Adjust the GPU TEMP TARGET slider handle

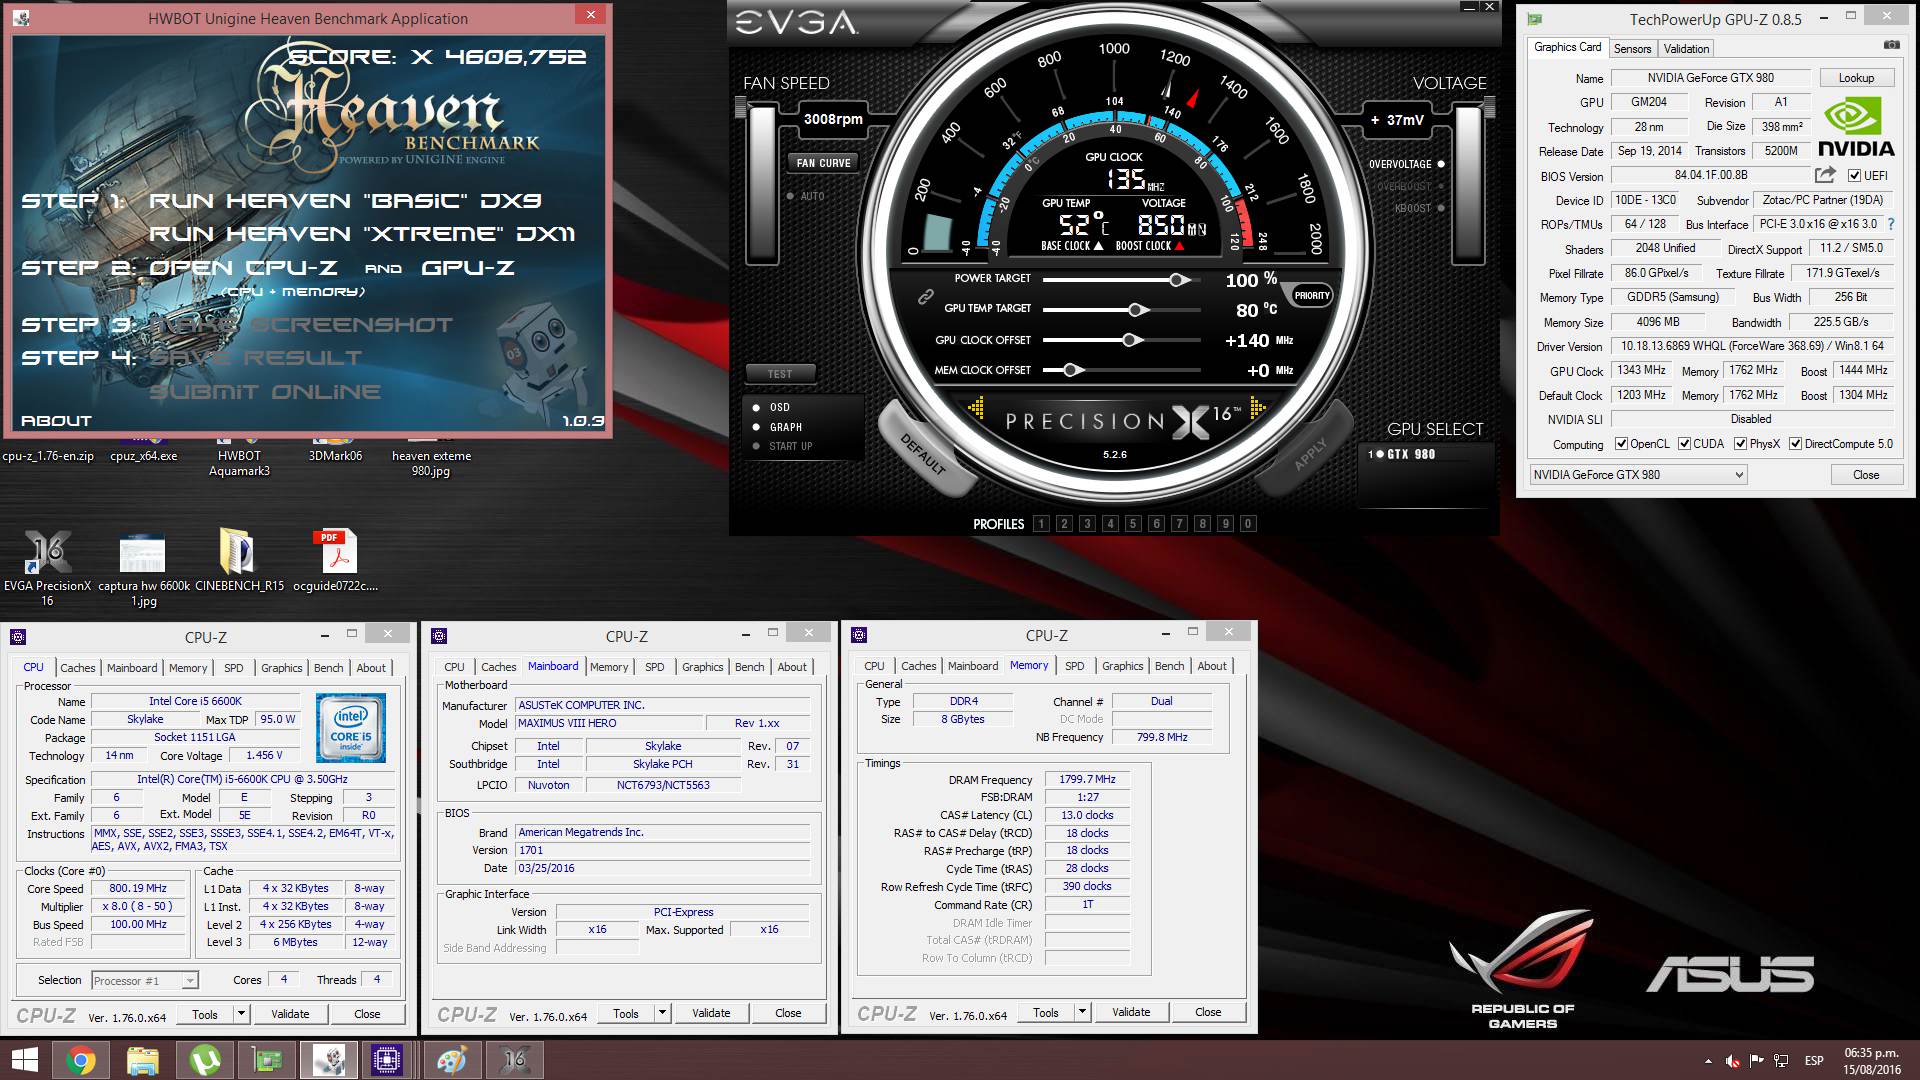click(x=1136, y=310)
